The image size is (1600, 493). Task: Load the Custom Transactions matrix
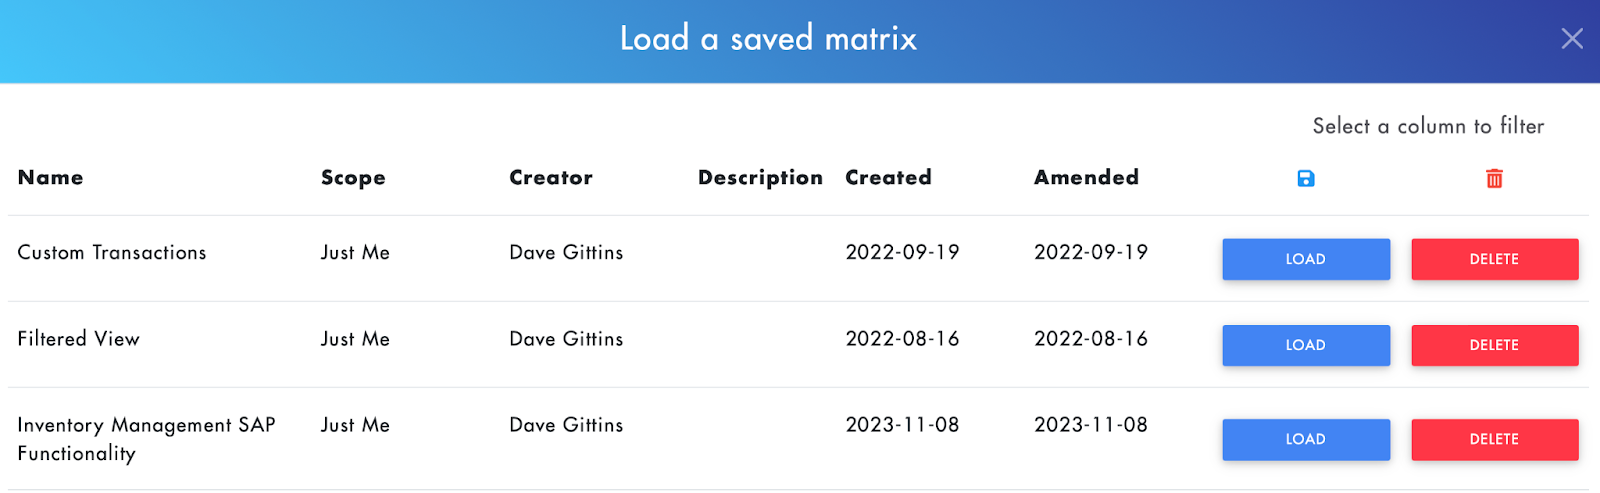click(x=1306, y=259)
